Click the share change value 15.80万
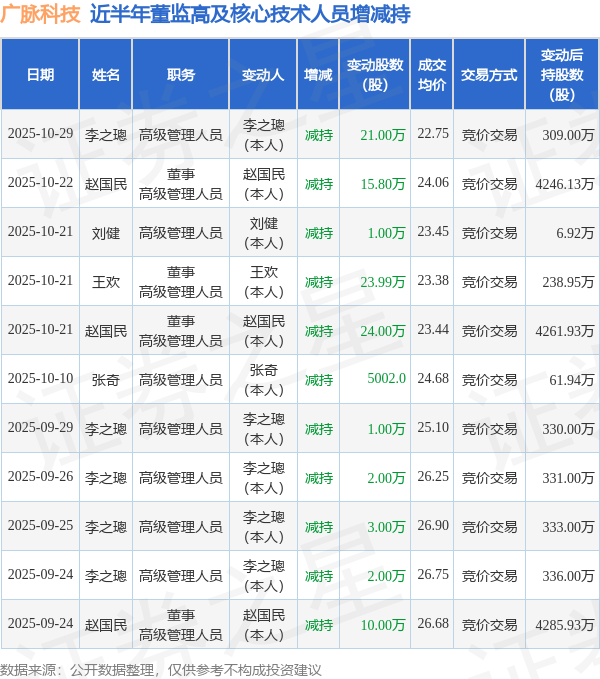This screenshot has height=679, width=600. pos(383,184)
